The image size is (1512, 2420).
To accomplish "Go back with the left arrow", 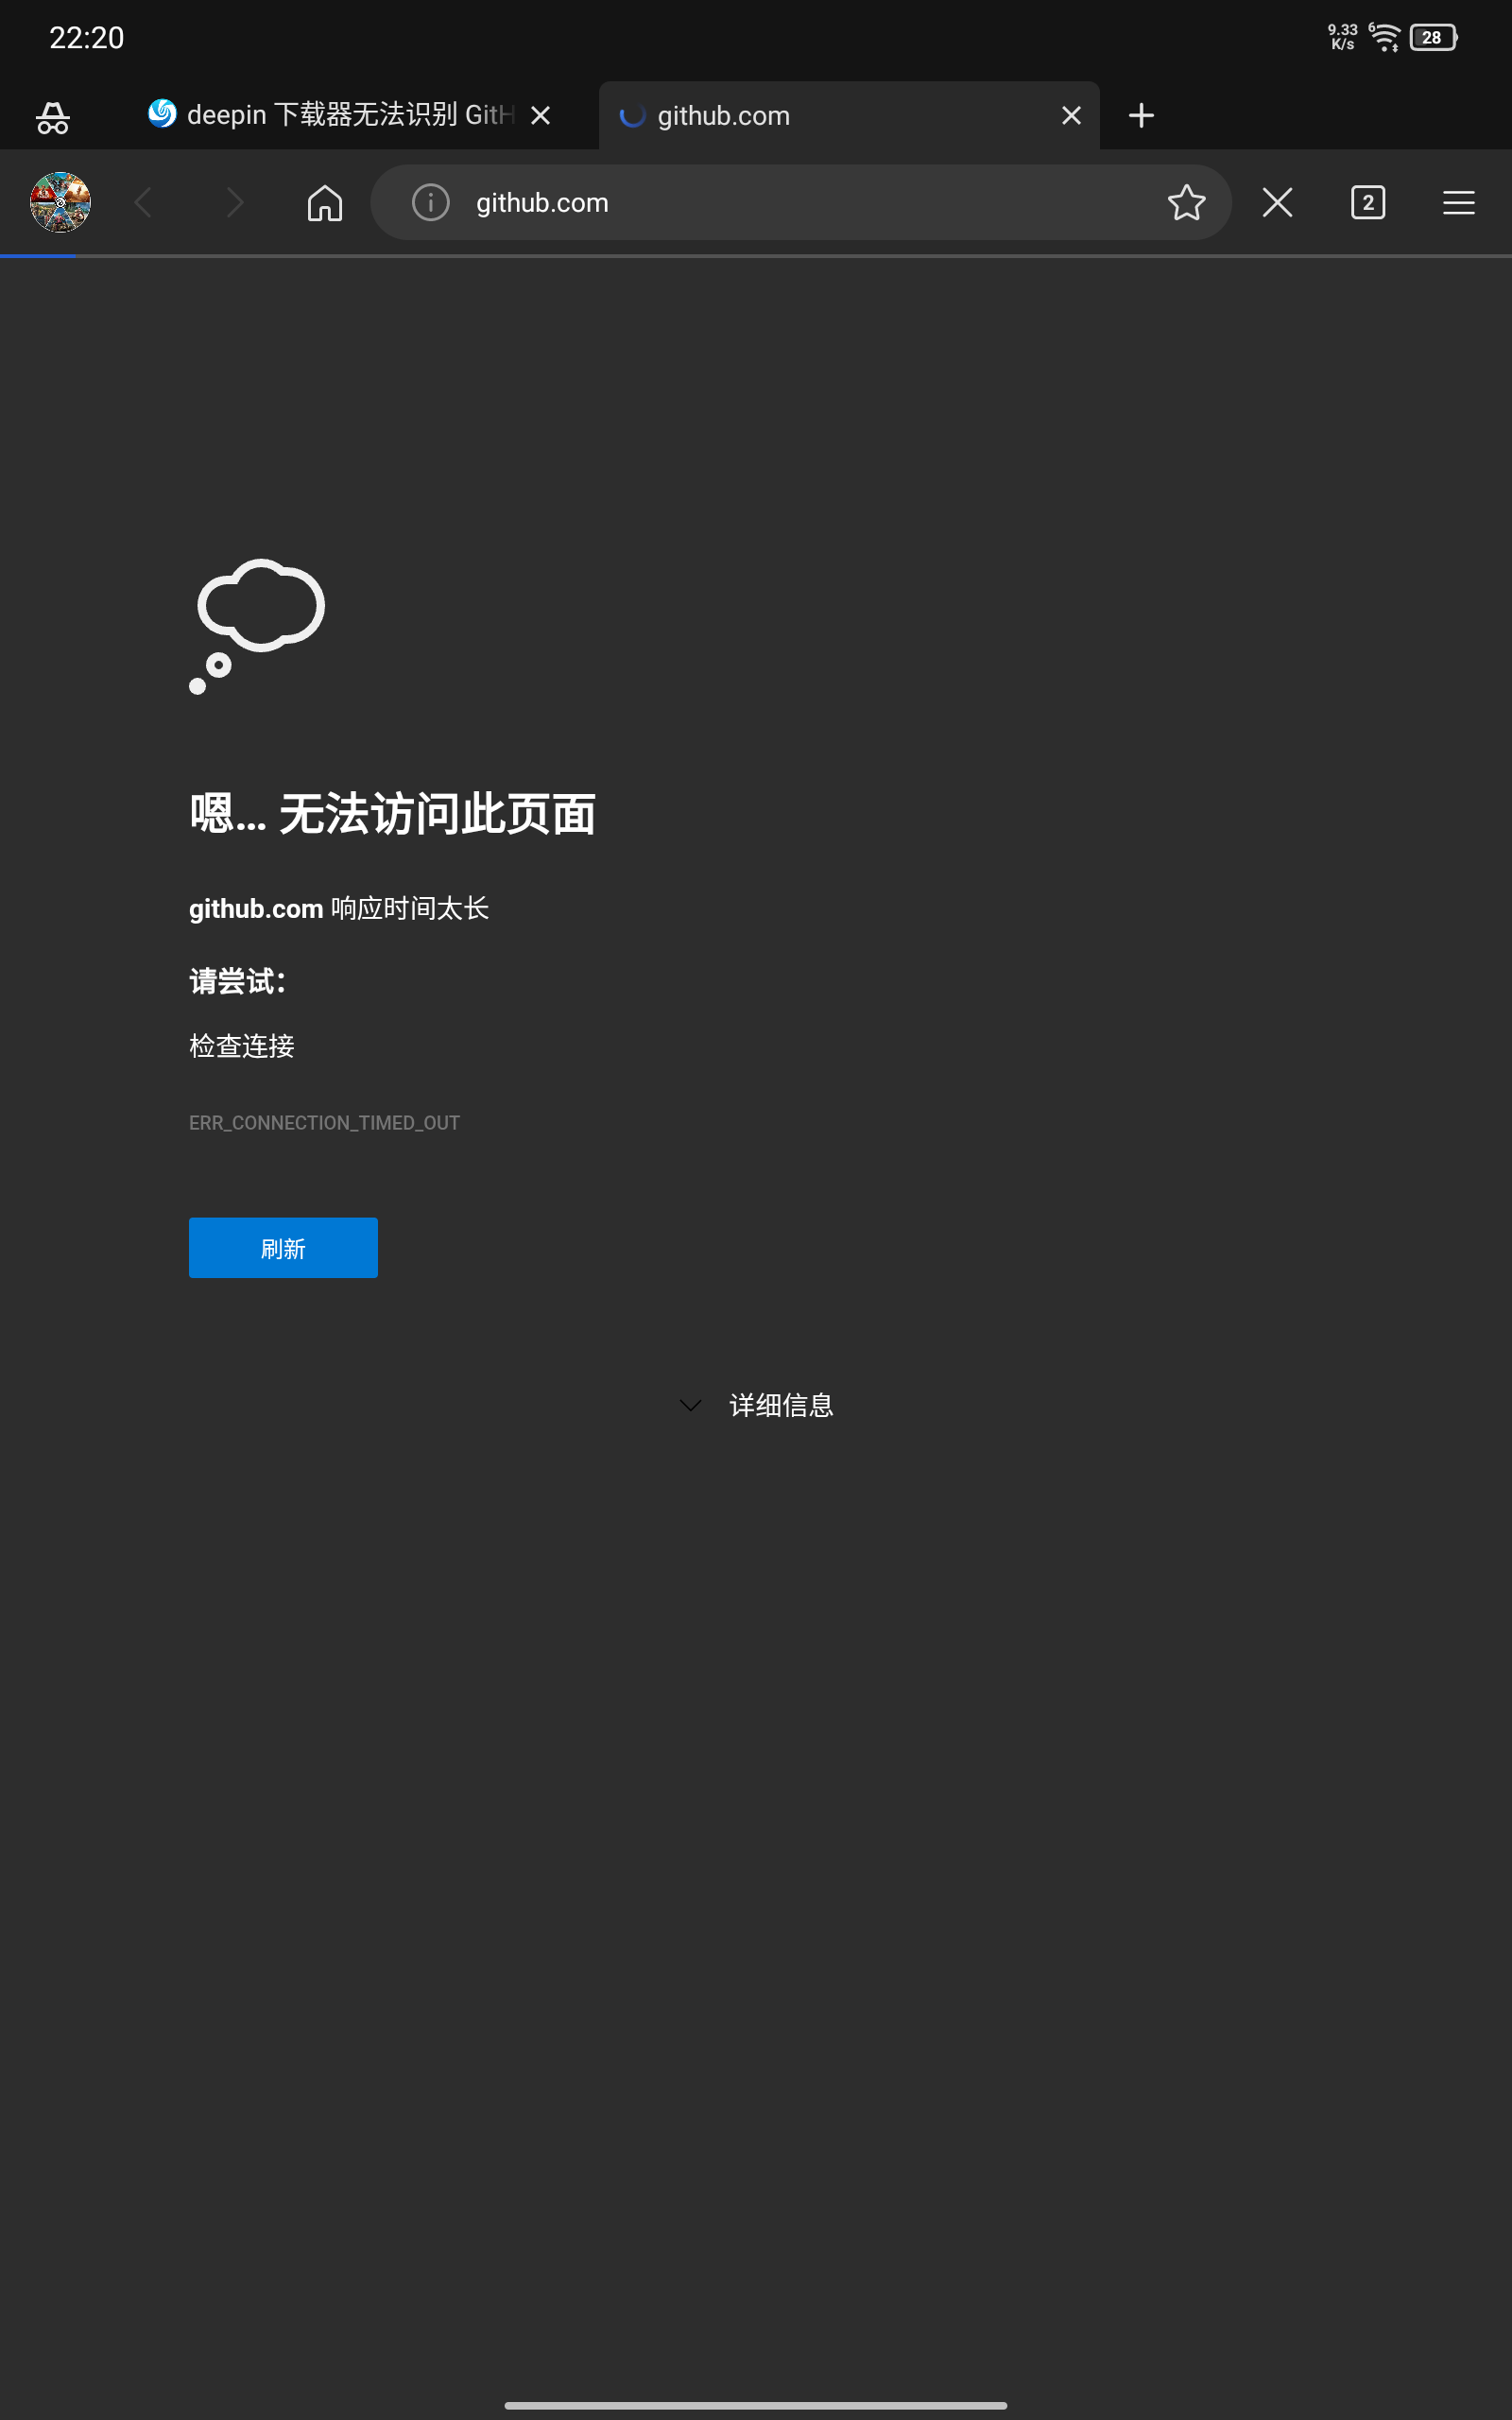I will click(144, 202).
